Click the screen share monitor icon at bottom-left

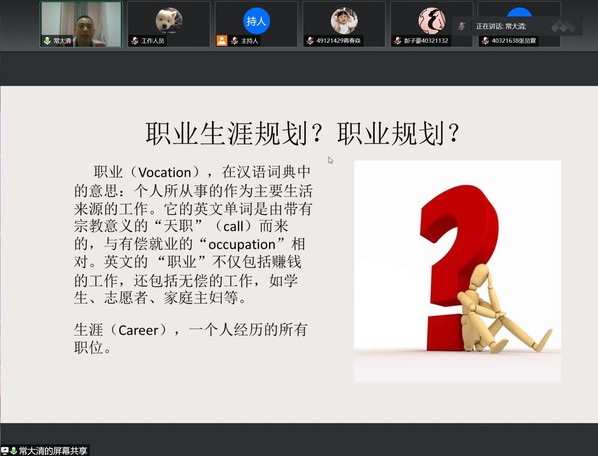tap(5, 451)
